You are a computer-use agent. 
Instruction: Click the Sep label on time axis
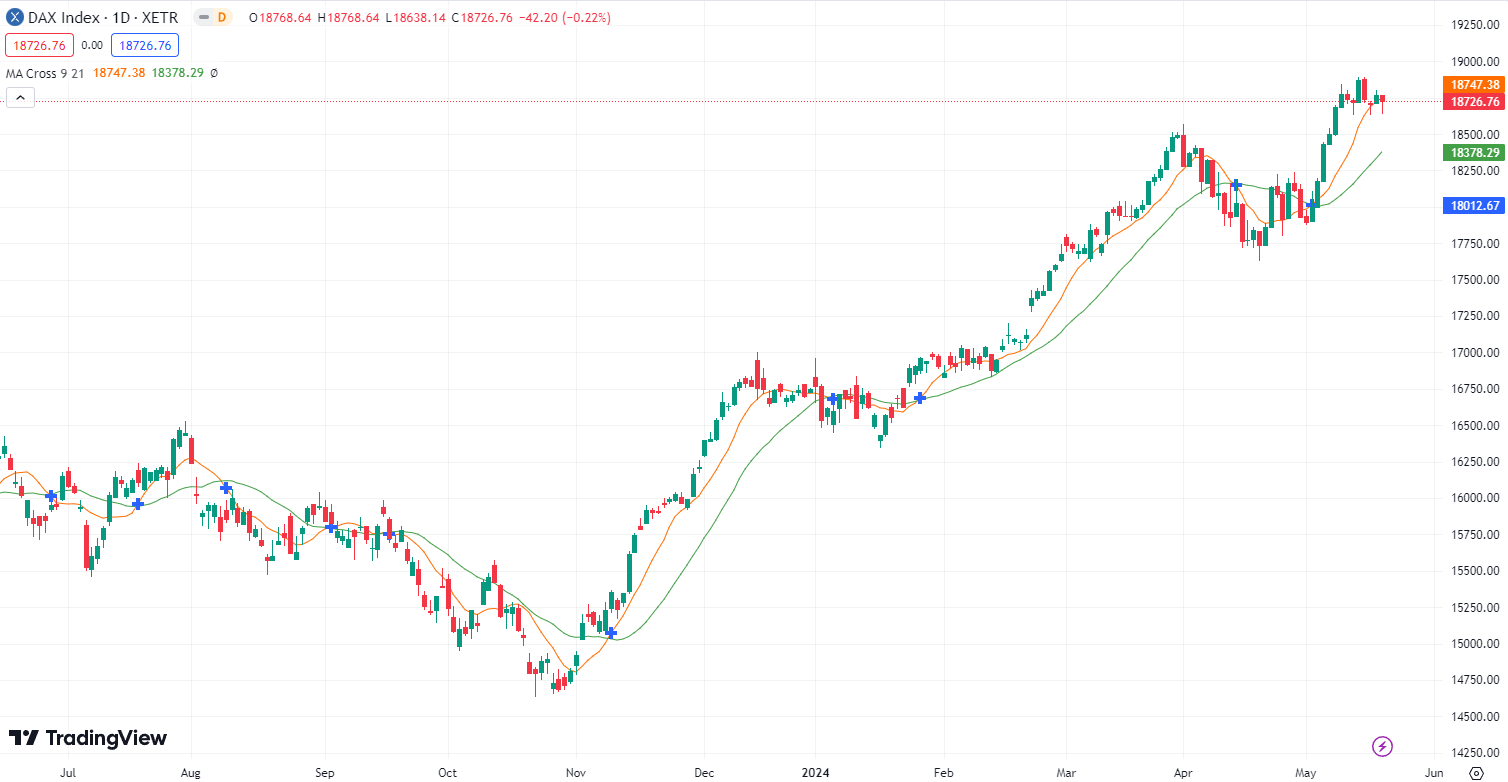pyautogui.click(x=325, y=773)
